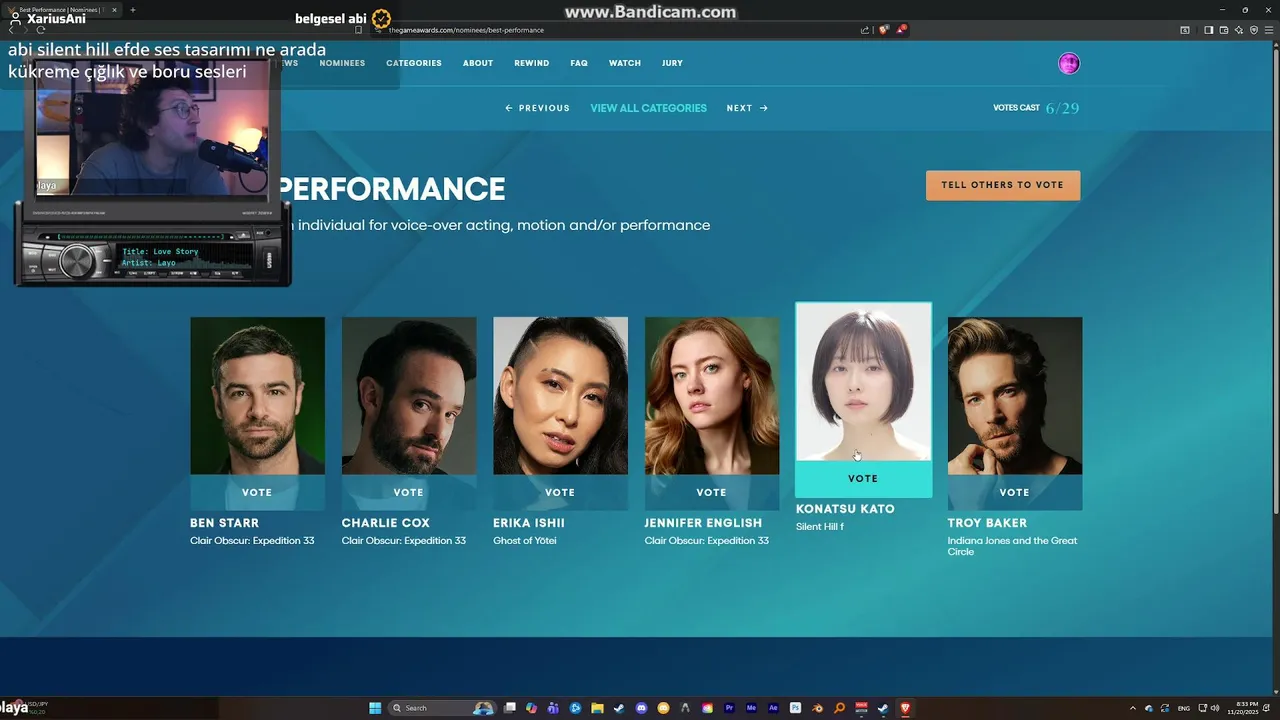Click the Brave Rewards triangle icon
The image size is (1280, 720).
(x=901, y=30)
